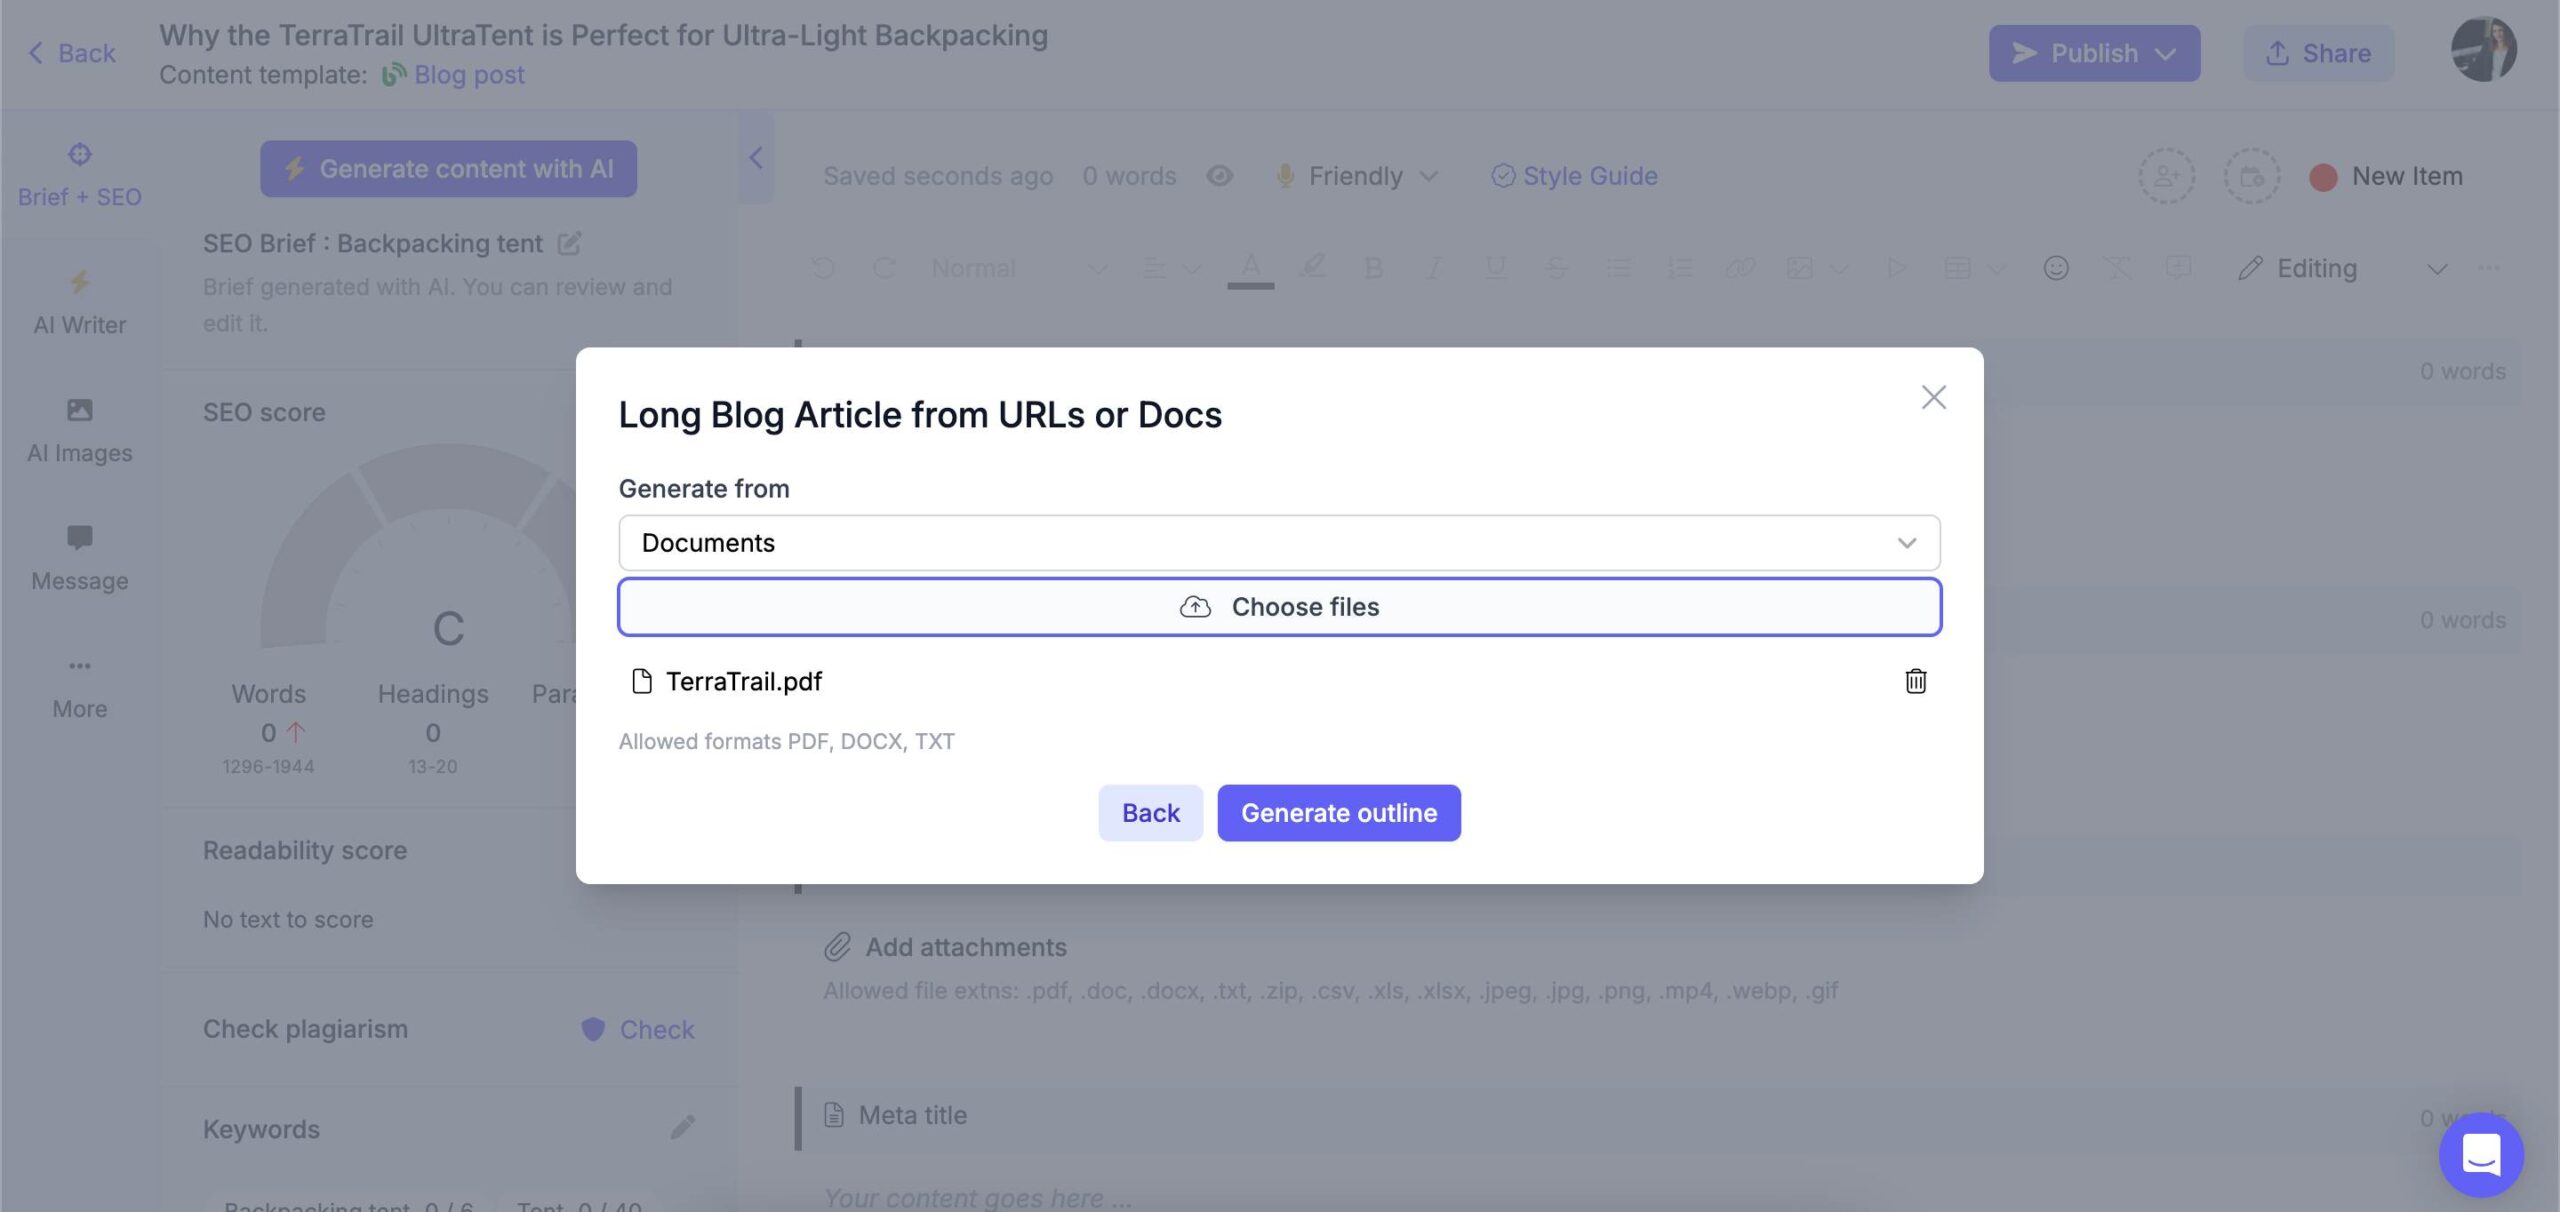The image size is (2560, 1212).
Task: Open the toolbar overflow ellipsis
Action: click(2489, 268)
